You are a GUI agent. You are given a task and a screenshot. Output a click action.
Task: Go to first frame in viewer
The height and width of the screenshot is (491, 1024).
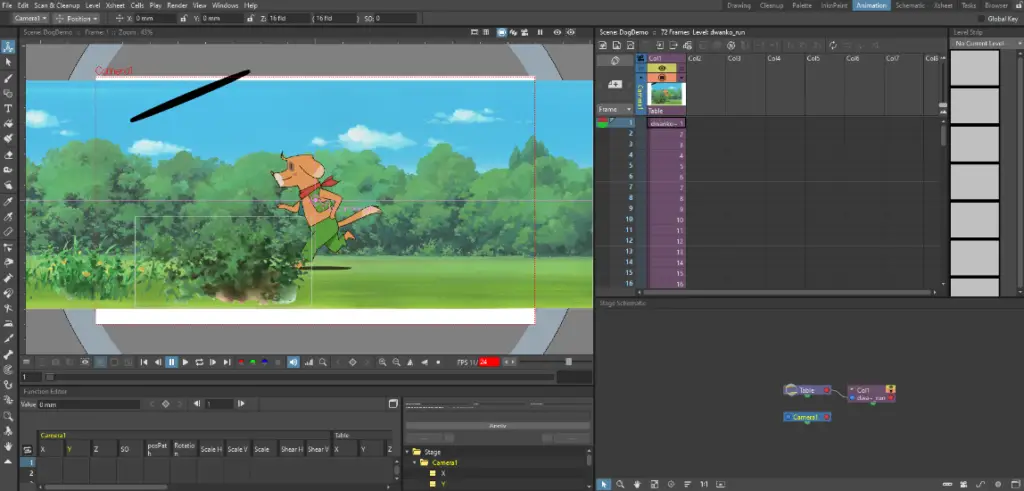[x=144, y=362]
